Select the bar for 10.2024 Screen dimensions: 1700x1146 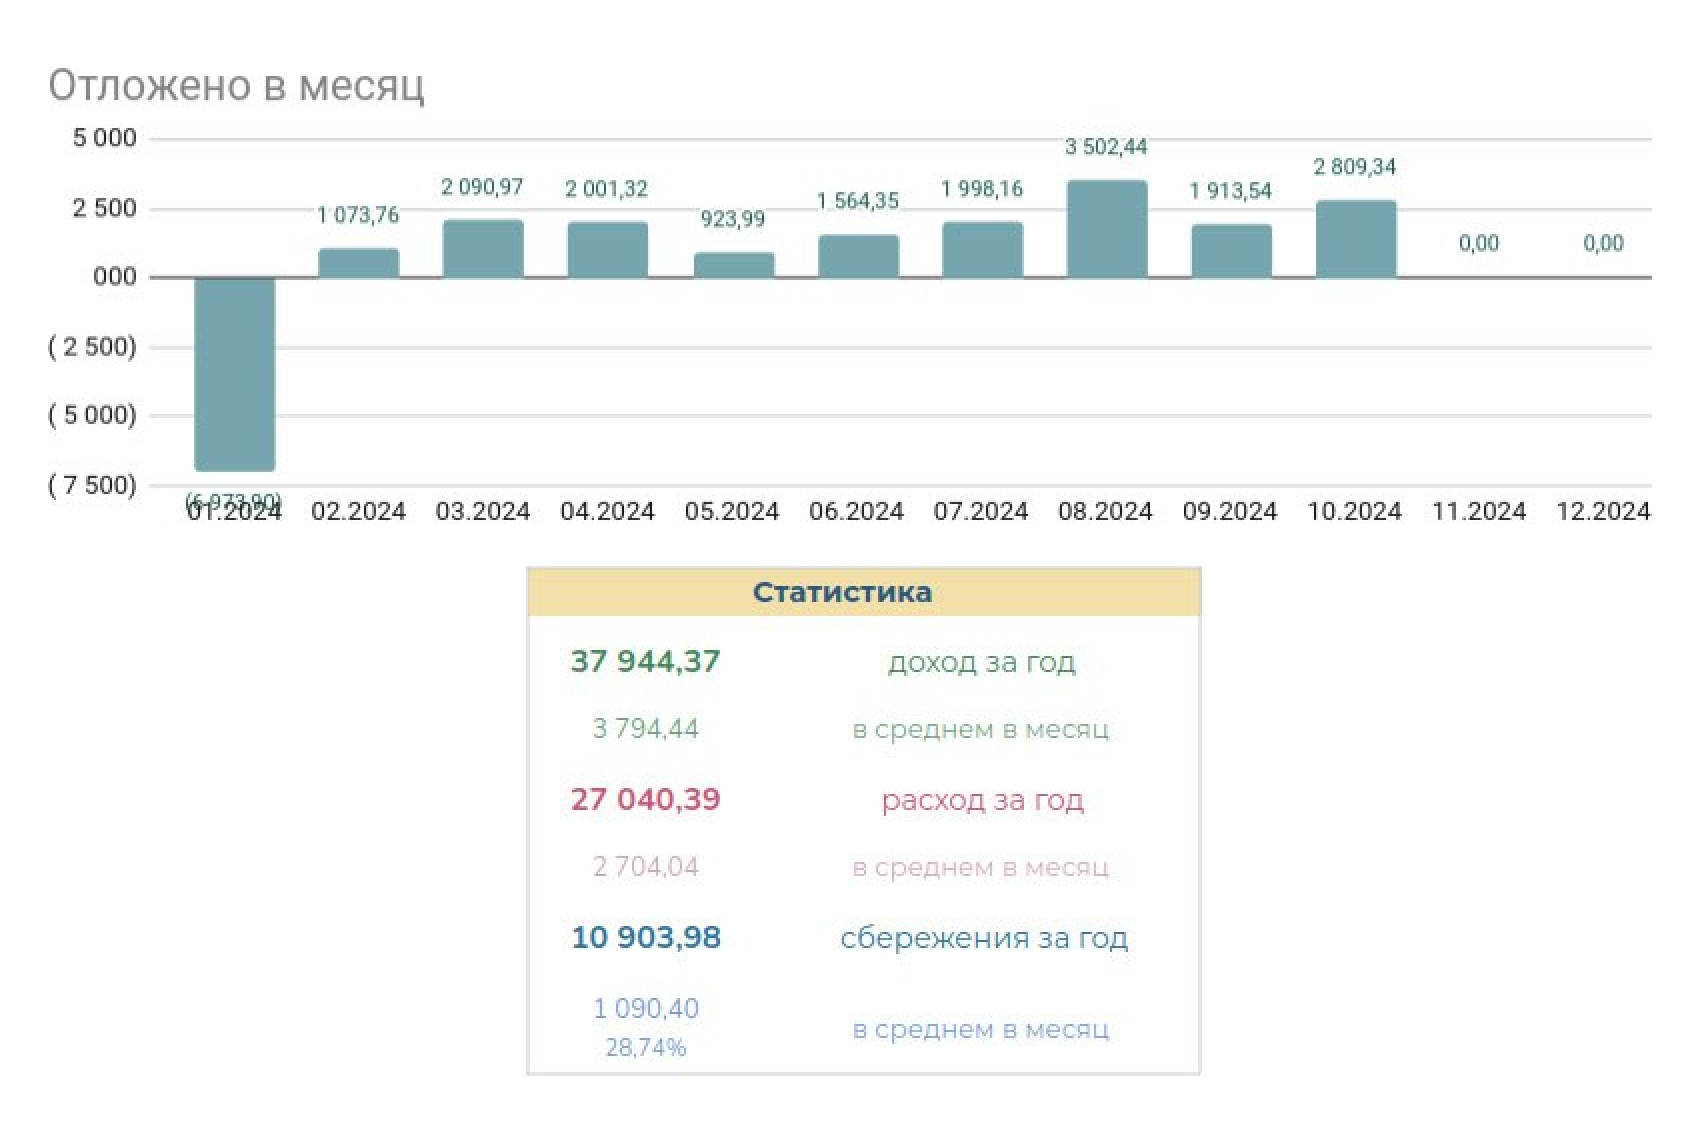pyautogui.click(x=1356, y=239)
